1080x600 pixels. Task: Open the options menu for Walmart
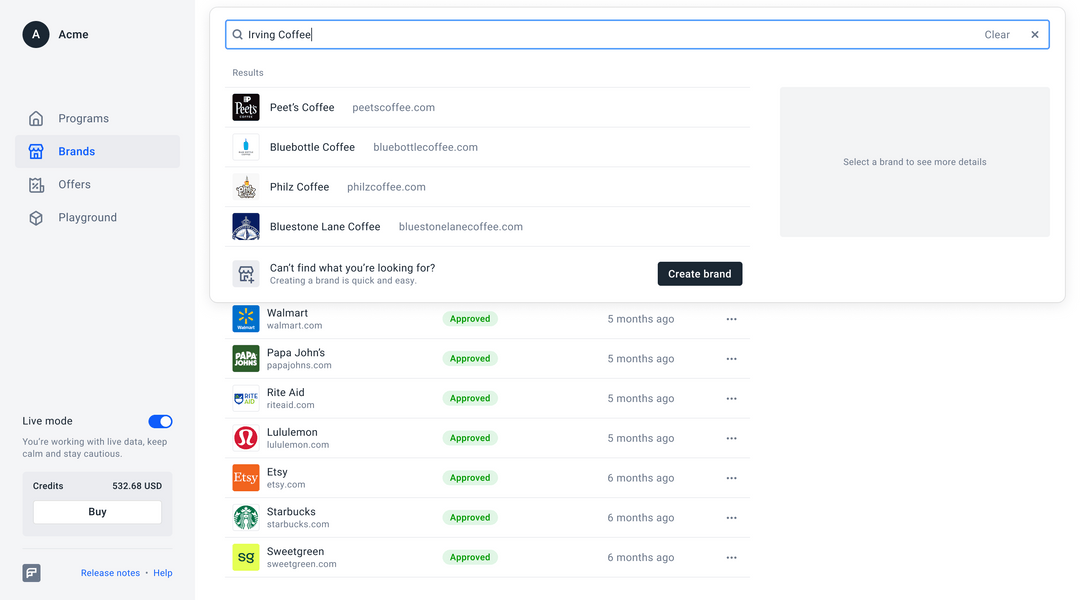tap(731, 319)
